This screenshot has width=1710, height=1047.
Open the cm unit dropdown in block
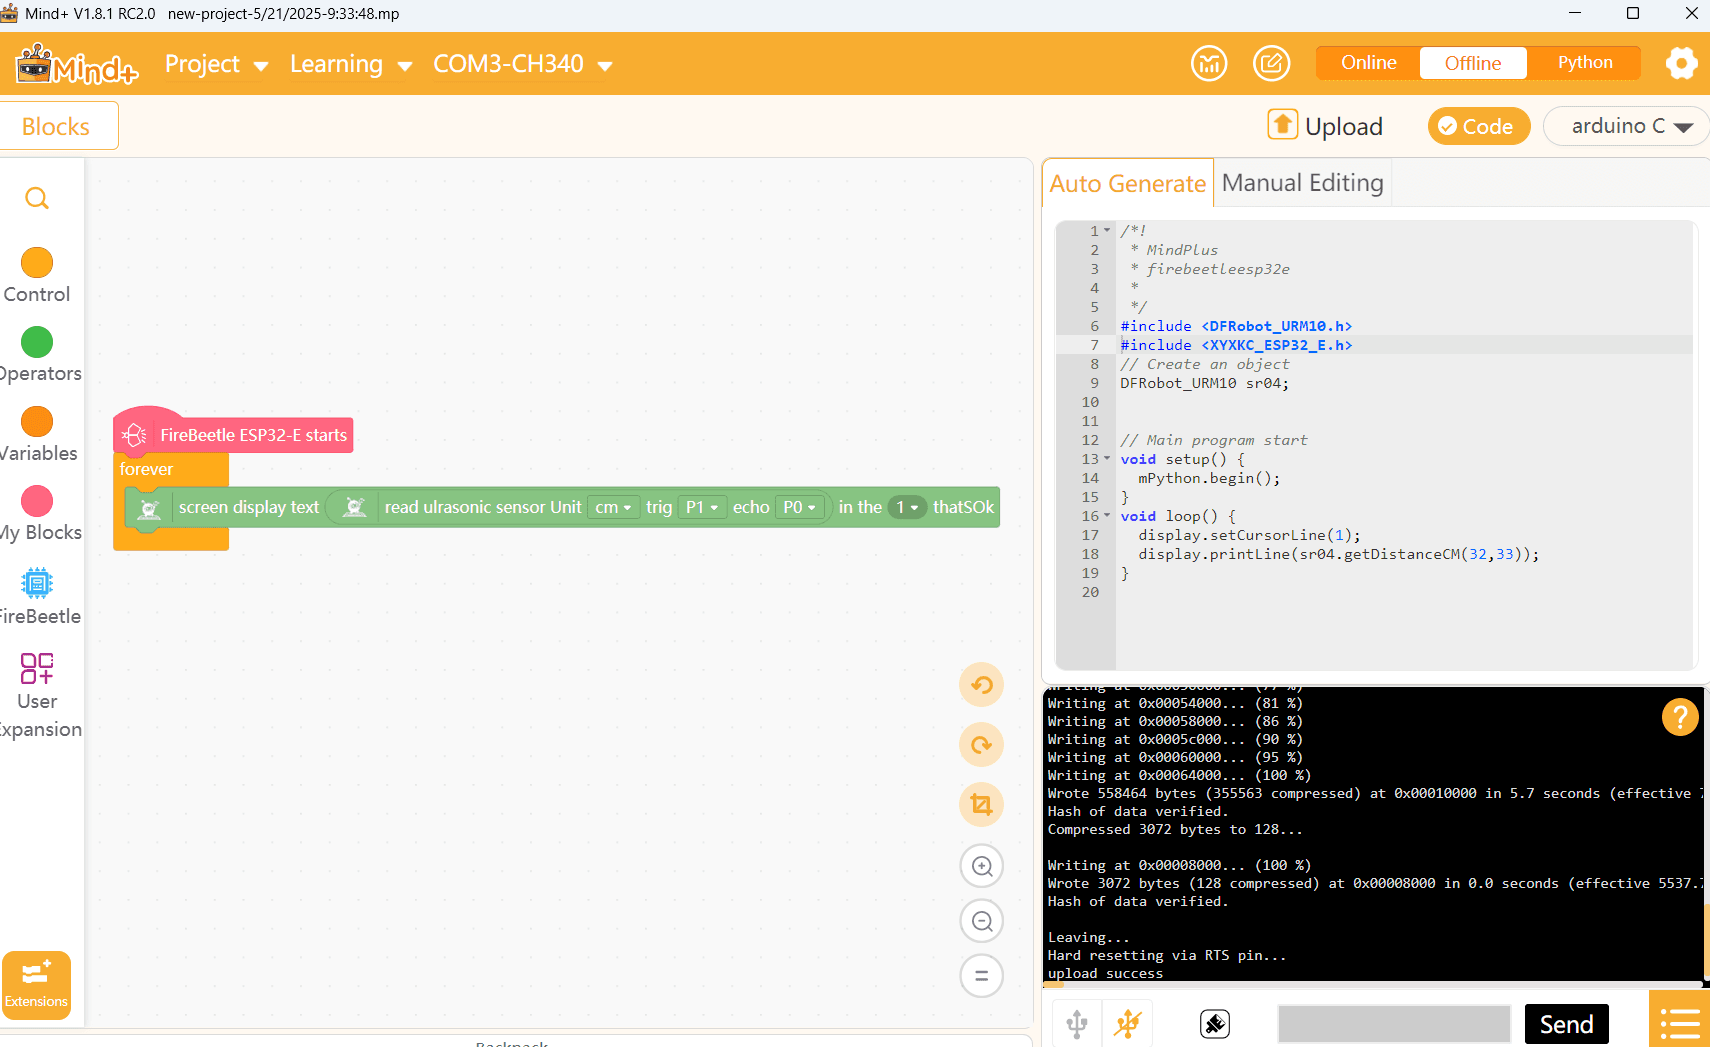click(613, 507)
